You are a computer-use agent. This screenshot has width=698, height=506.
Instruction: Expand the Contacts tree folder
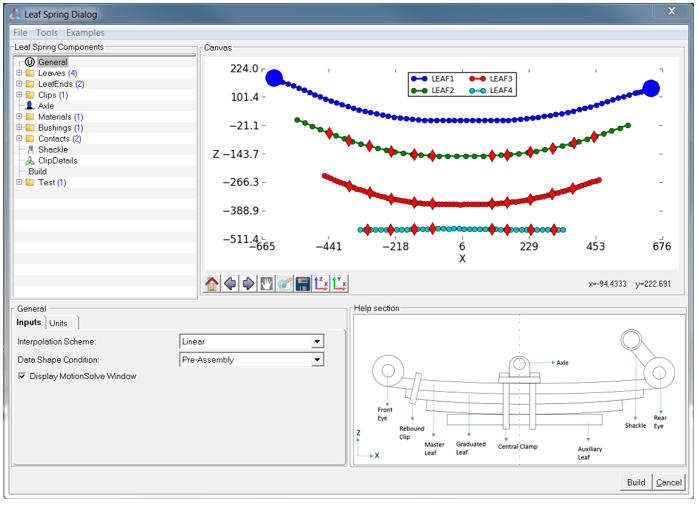point(19,139)
